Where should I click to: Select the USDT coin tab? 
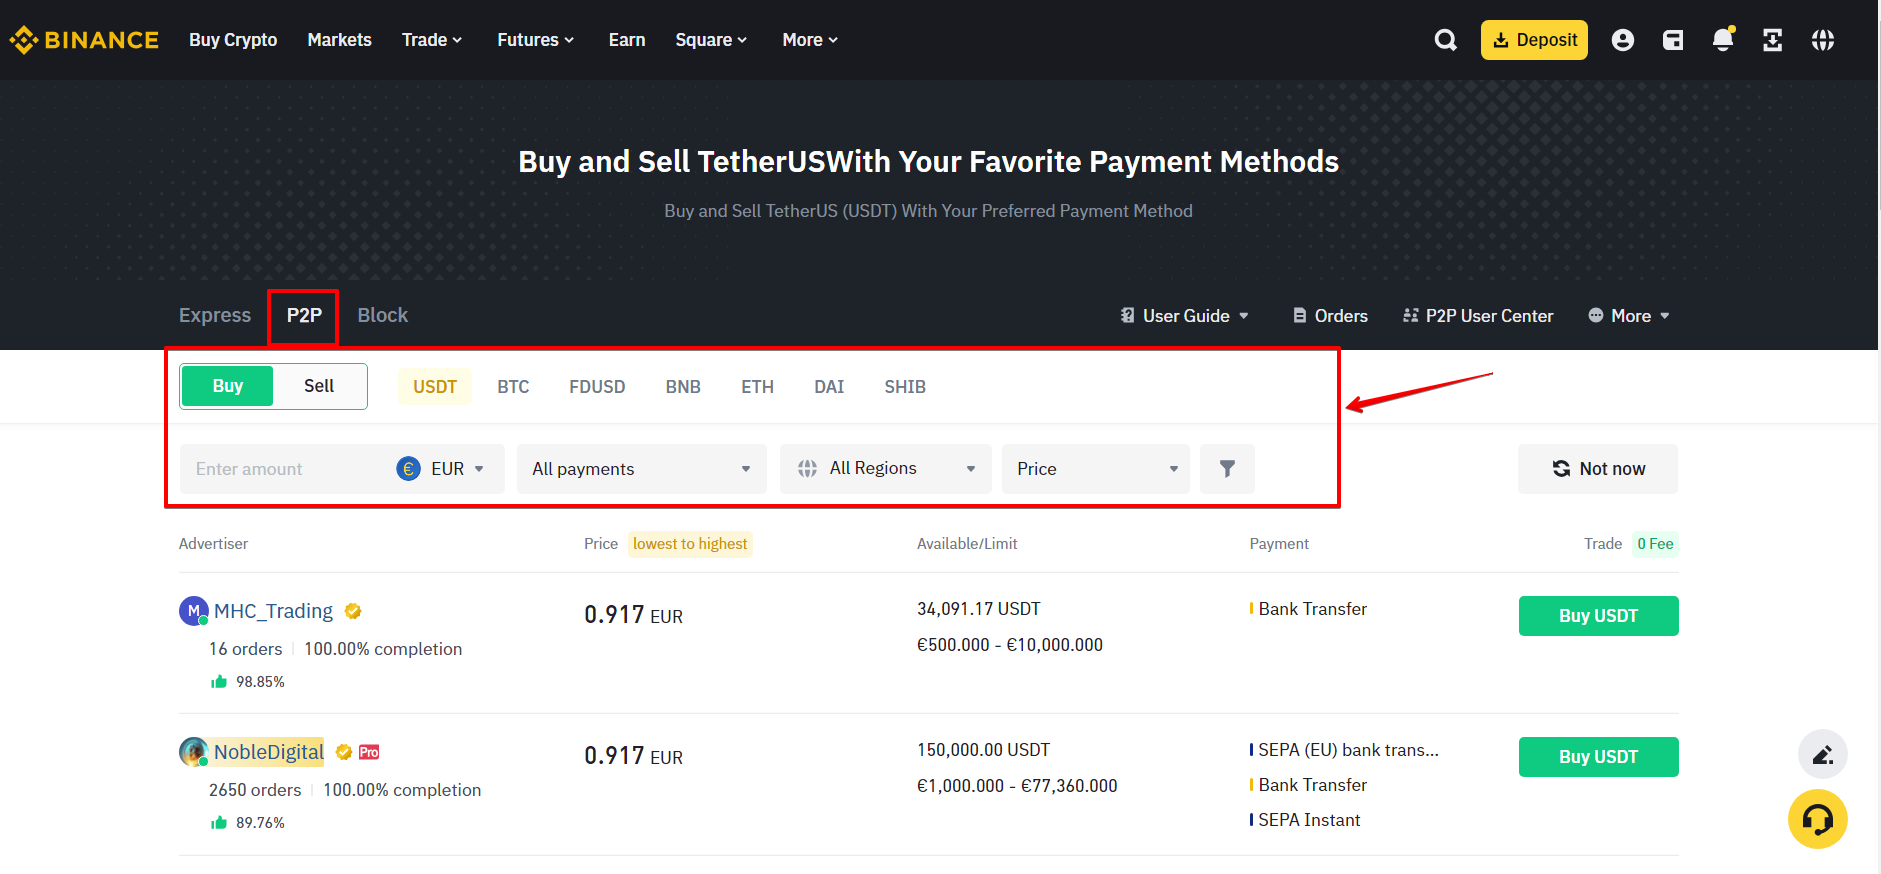[435, 387]
